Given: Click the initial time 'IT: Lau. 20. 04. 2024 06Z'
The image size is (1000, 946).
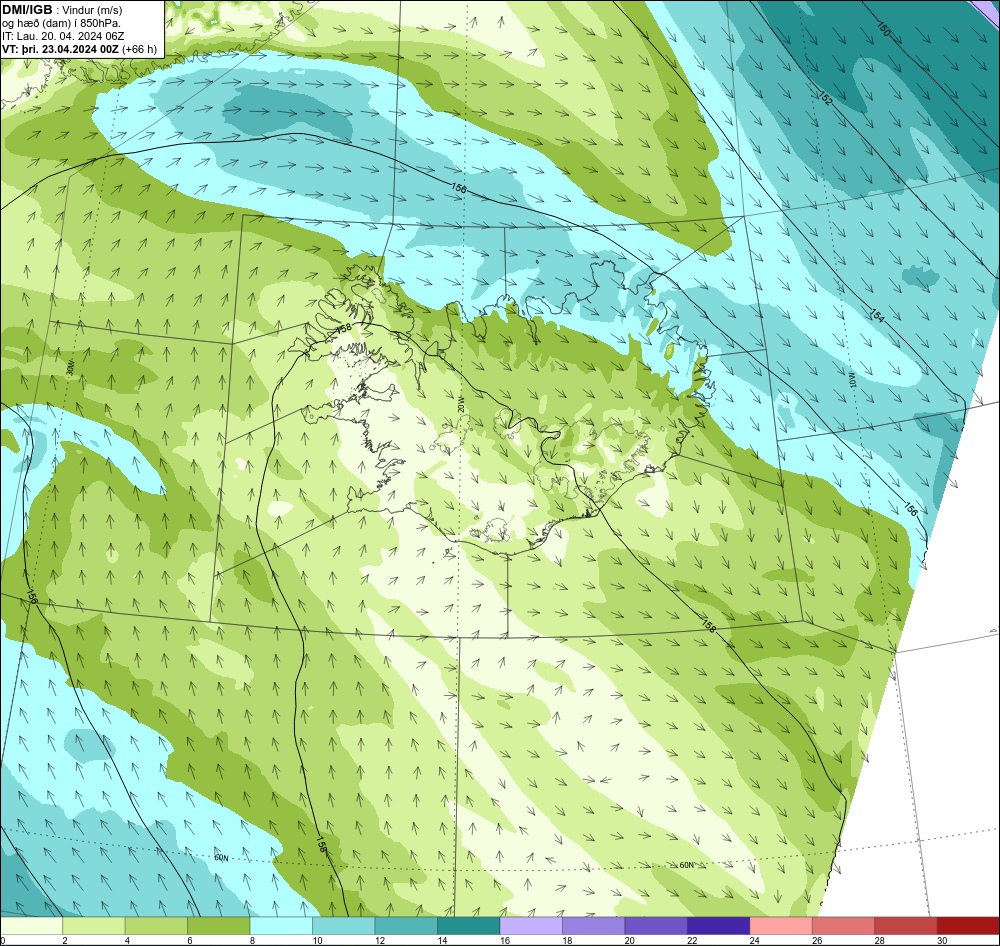Looking at the screenshot, I should pos(63,36).
